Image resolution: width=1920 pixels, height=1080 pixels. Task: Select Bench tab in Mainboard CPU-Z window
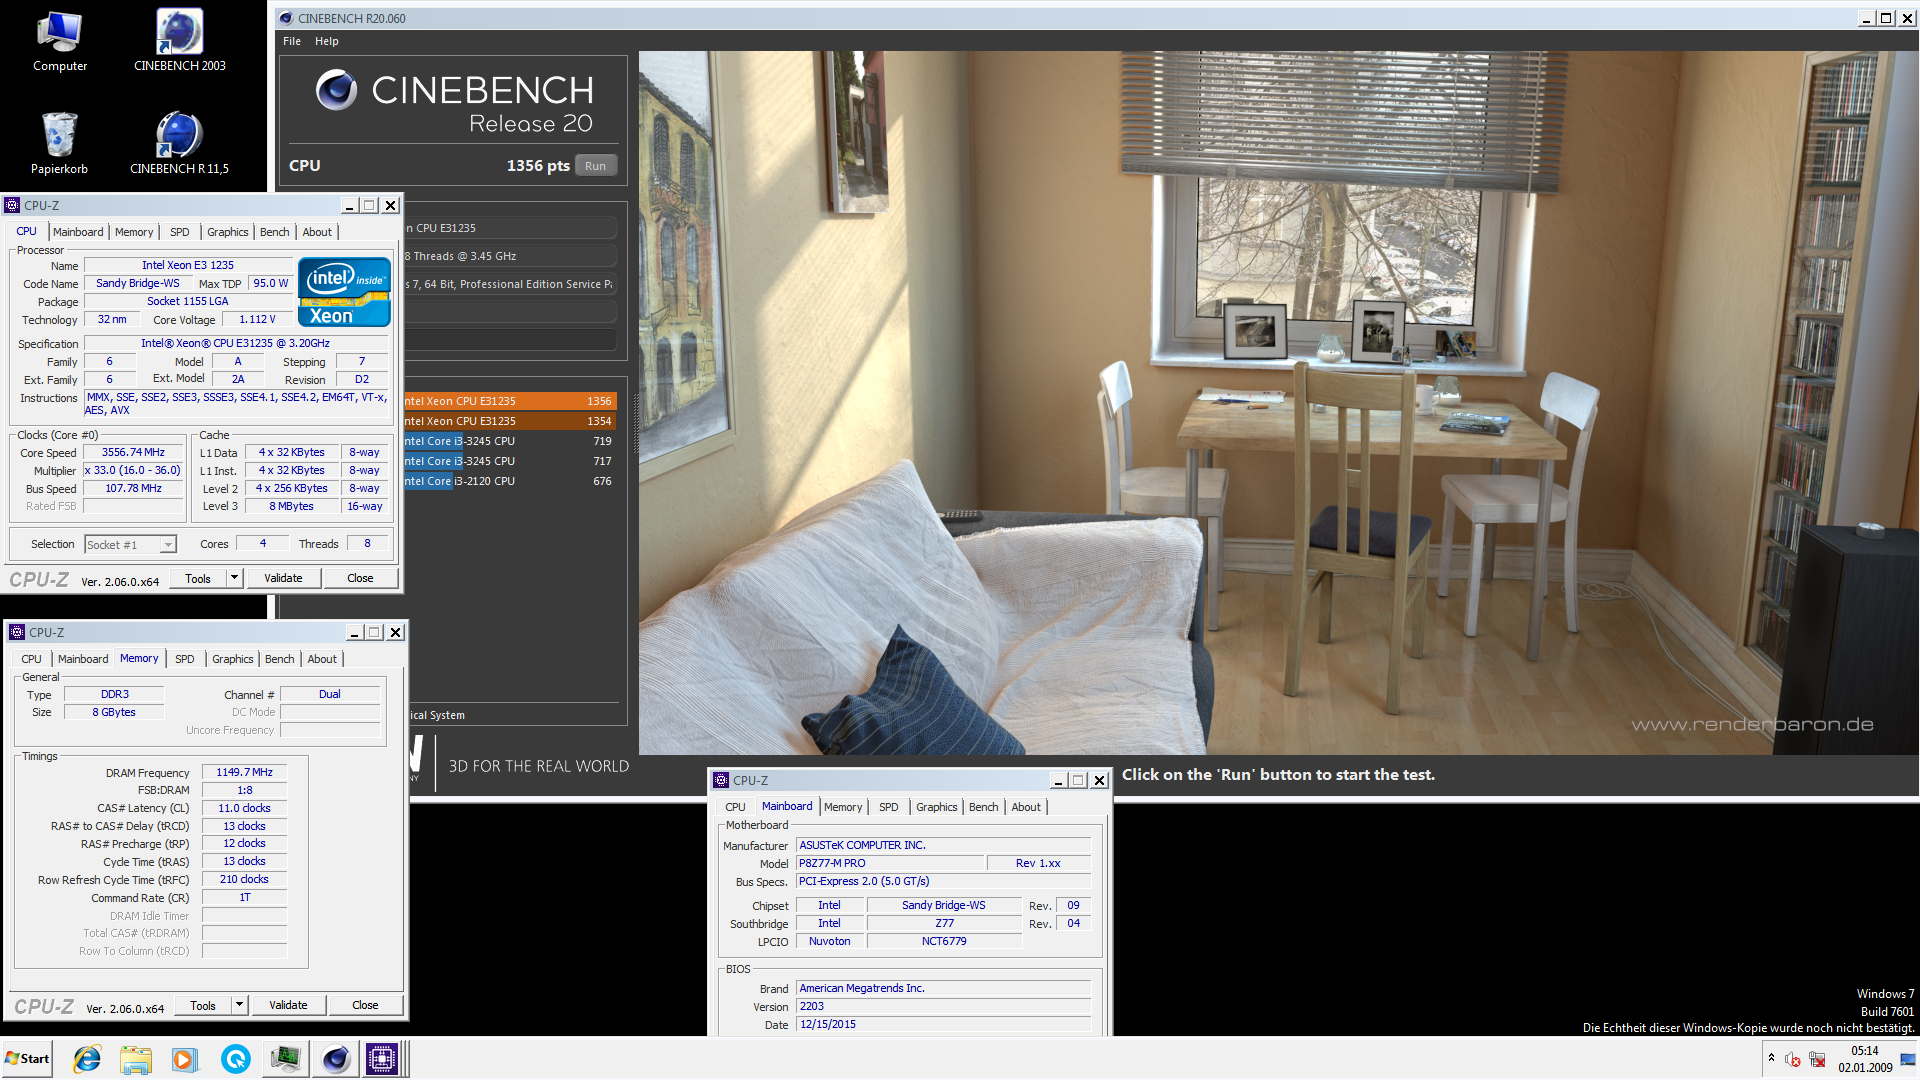point(984,807)
